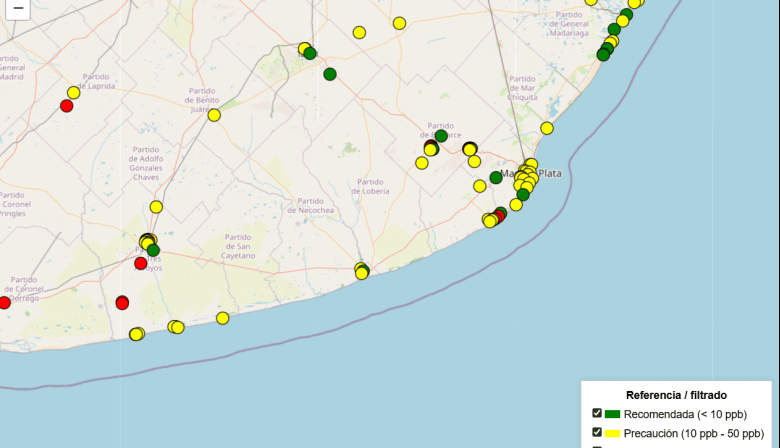
Task: Open the green marker at the bottom of the Mar del Plata cluster
Action: [x=523, y=195]
